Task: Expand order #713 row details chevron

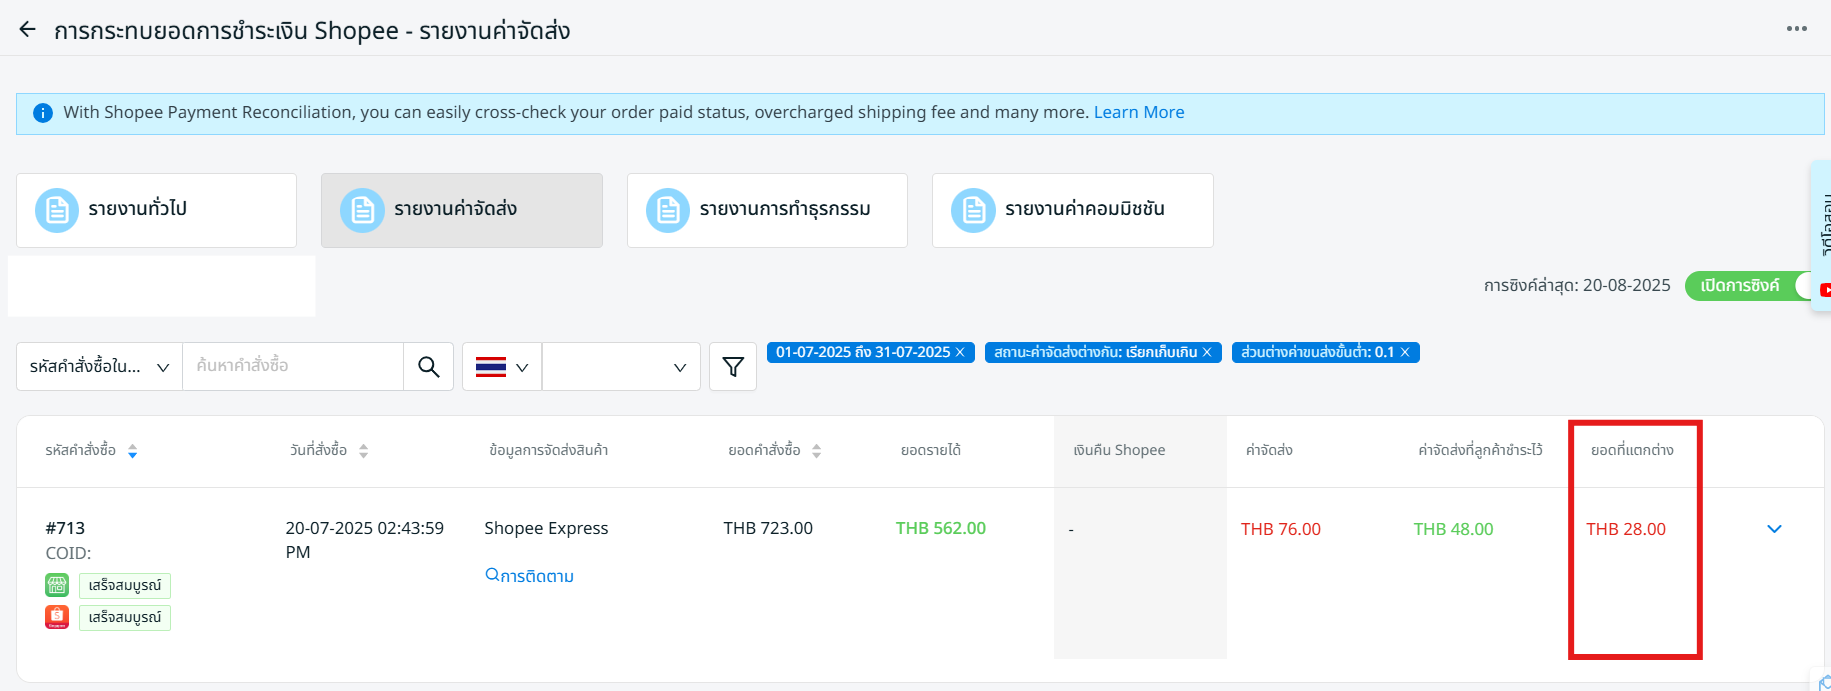Action: click(1774, 529)
